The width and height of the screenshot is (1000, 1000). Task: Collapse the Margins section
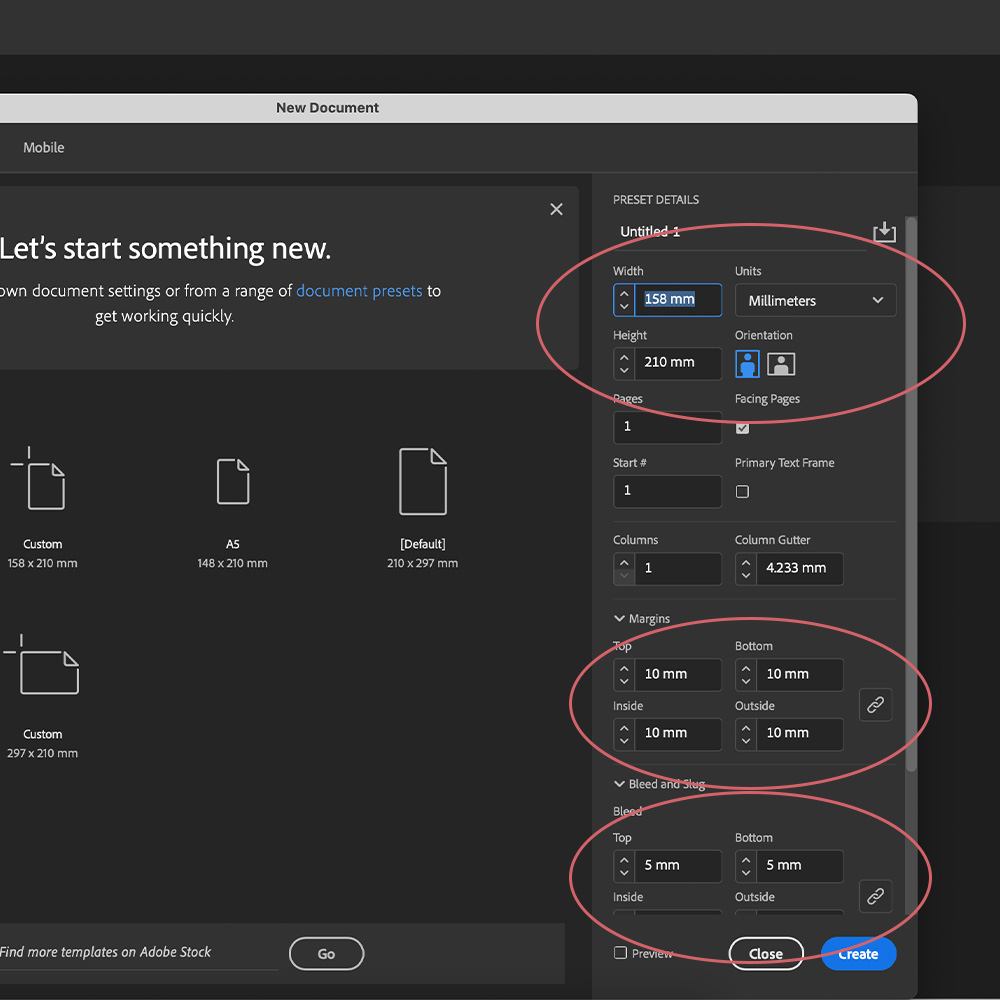coord(619,619)
